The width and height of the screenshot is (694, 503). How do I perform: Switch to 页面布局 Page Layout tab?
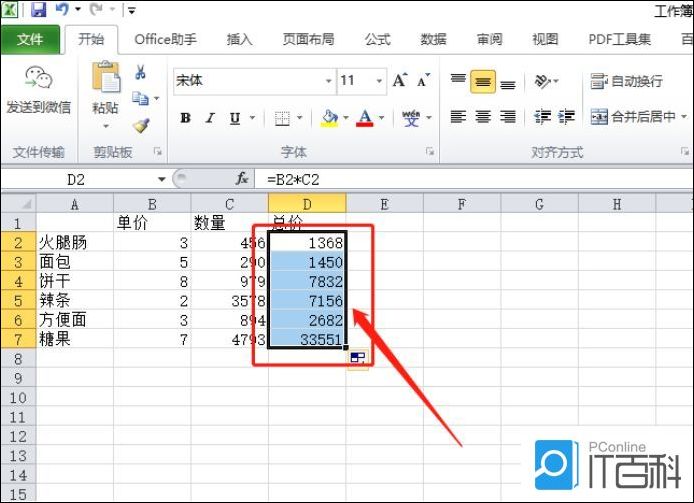[x=308, y=39]
